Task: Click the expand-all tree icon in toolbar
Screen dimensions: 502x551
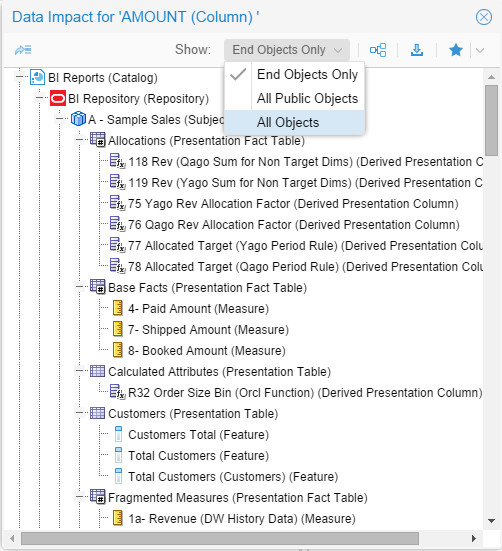Action: 23,50
